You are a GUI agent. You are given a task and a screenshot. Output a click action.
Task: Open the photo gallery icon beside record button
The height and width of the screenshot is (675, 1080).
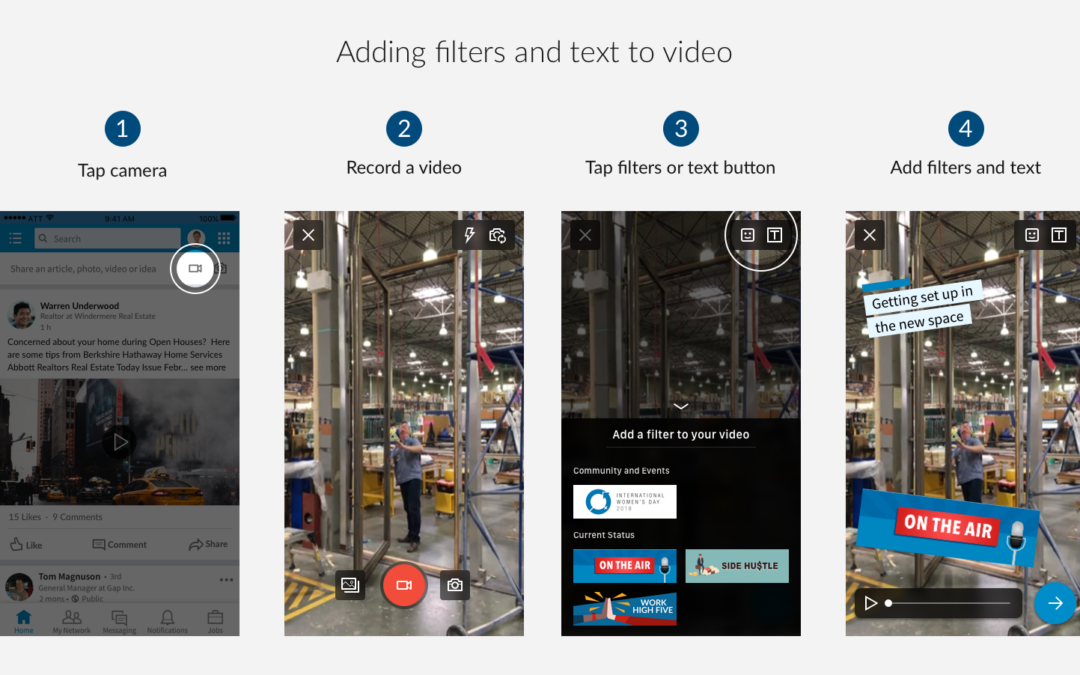(350, 585)
